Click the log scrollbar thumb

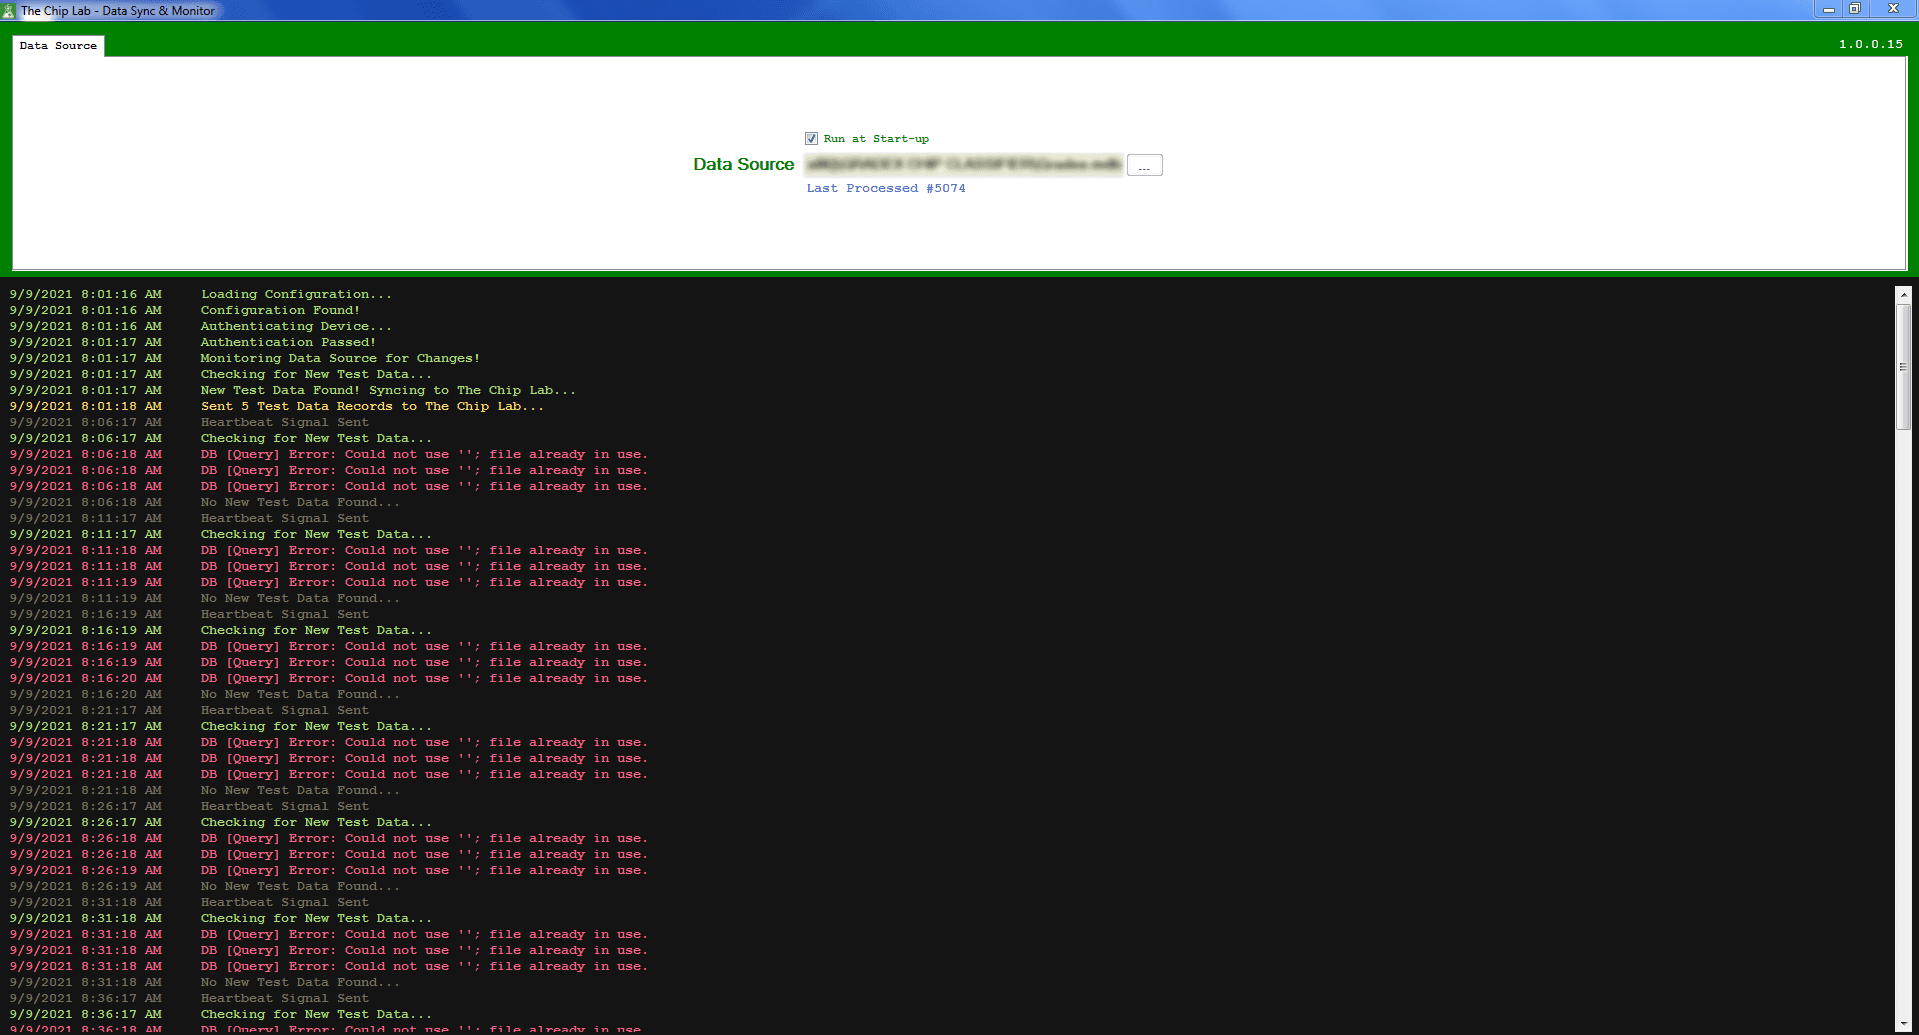(x=1903, y=367)
